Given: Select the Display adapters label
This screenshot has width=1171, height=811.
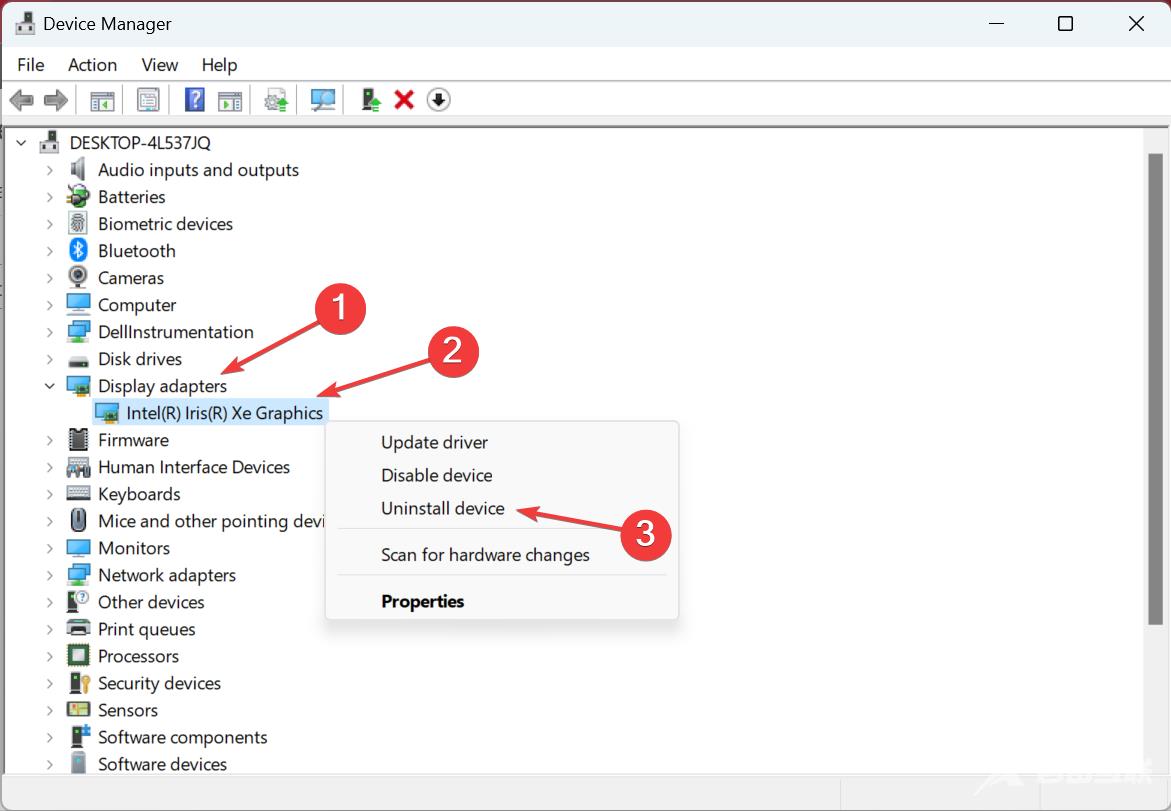Looking at the screenshot, I should [162, 386].
